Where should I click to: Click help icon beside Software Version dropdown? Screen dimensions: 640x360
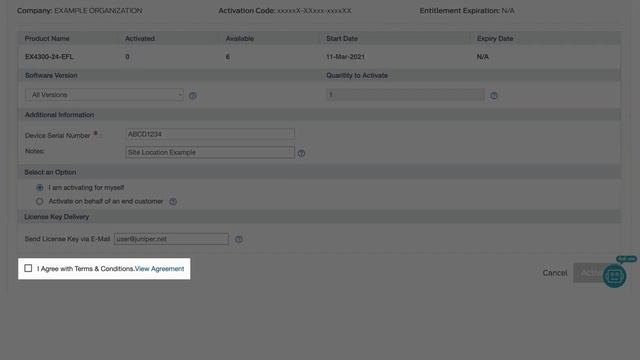pos(193,96)
